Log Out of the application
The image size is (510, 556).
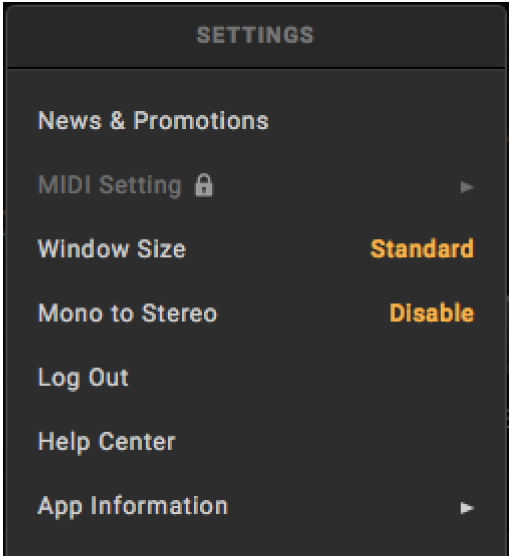pyautogui.click(x=83, y=378)
